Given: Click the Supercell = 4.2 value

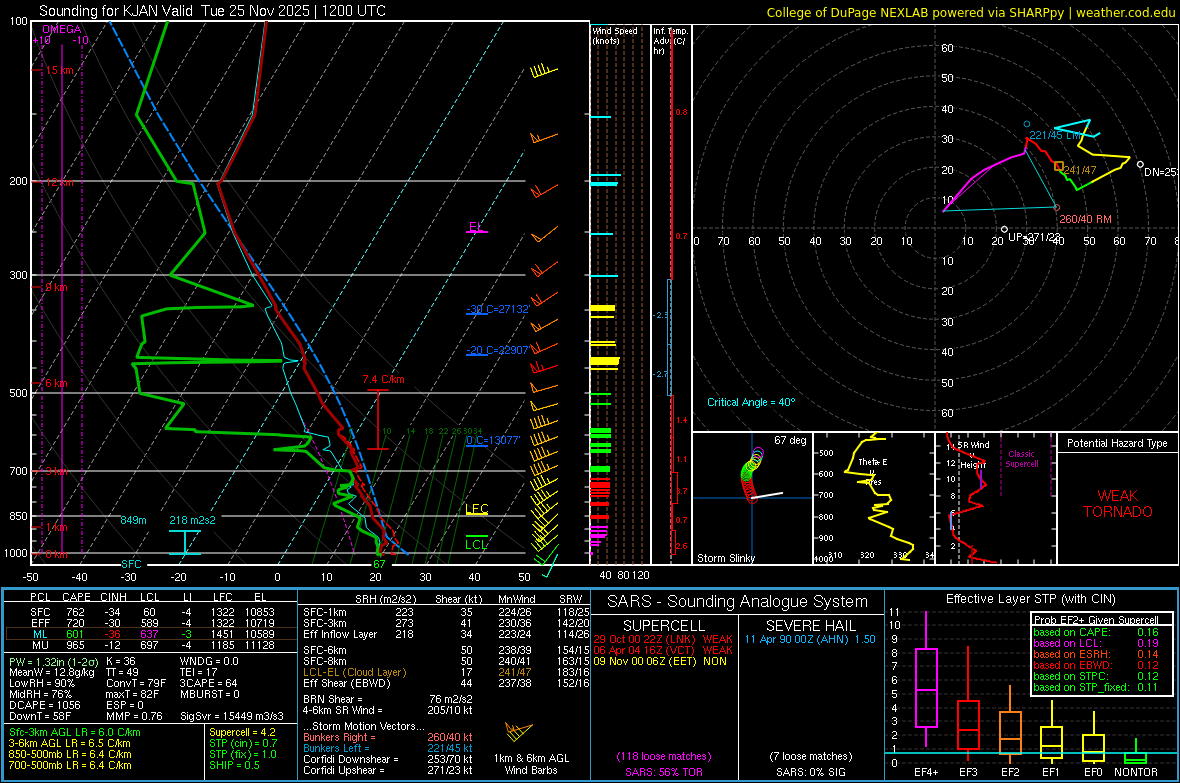Looking at the screenshot, I should pyautogui.click(x=242, y=732).
